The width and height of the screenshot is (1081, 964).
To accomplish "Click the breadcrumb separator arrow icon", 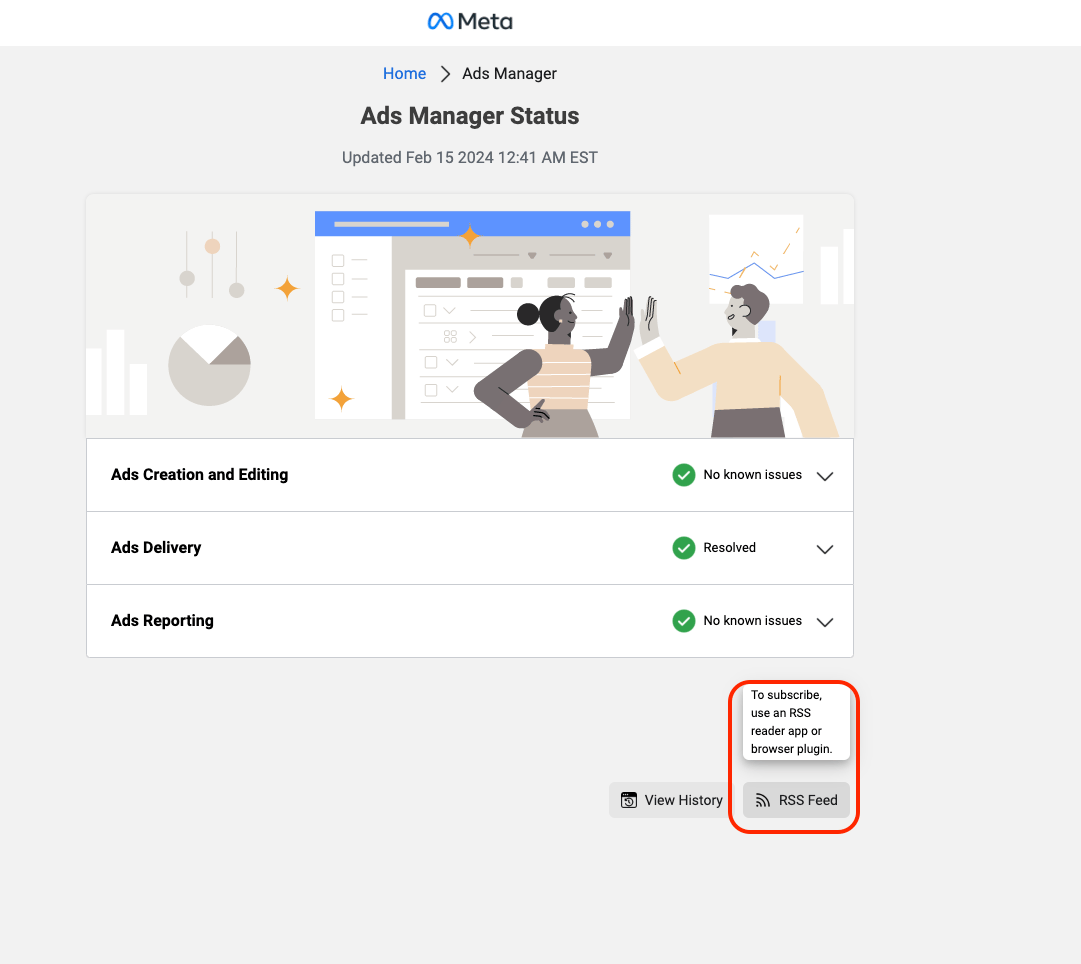I will point(445,74).
